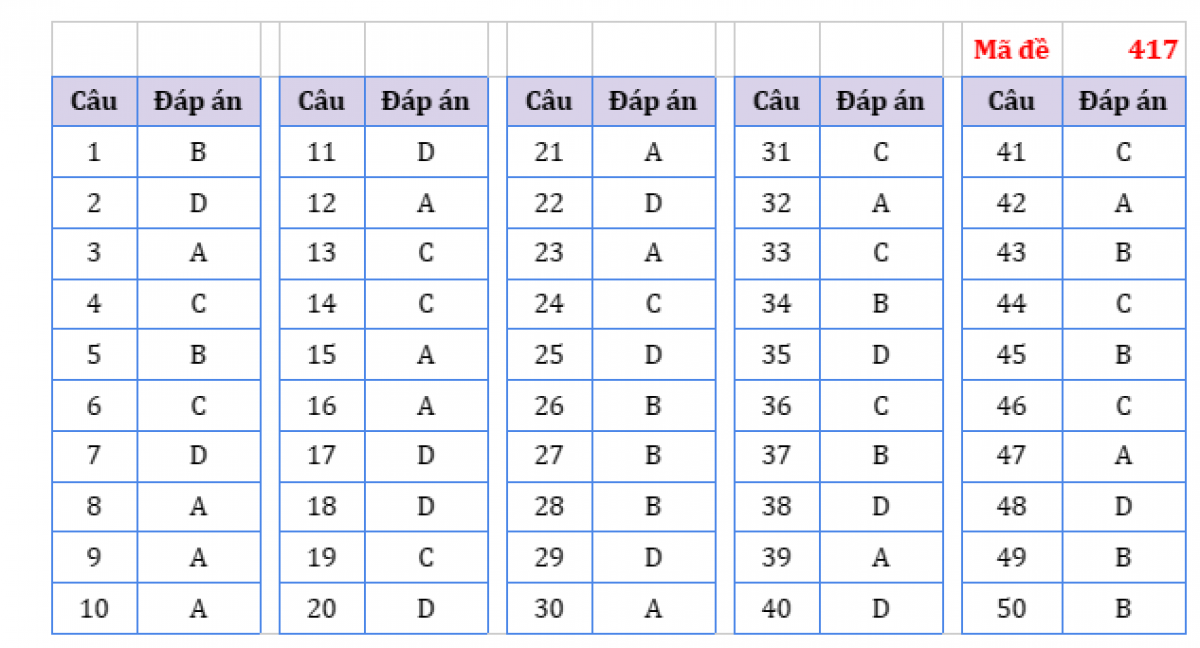Screen dimensions: 1200x648
Task: Click the question 31 number cell
Action: (777, 152)
